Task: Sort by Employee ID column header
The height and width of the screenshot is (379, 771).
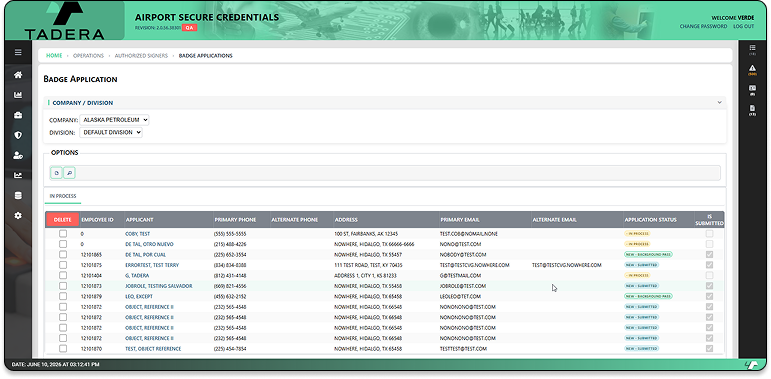Action: coord(97,220)
